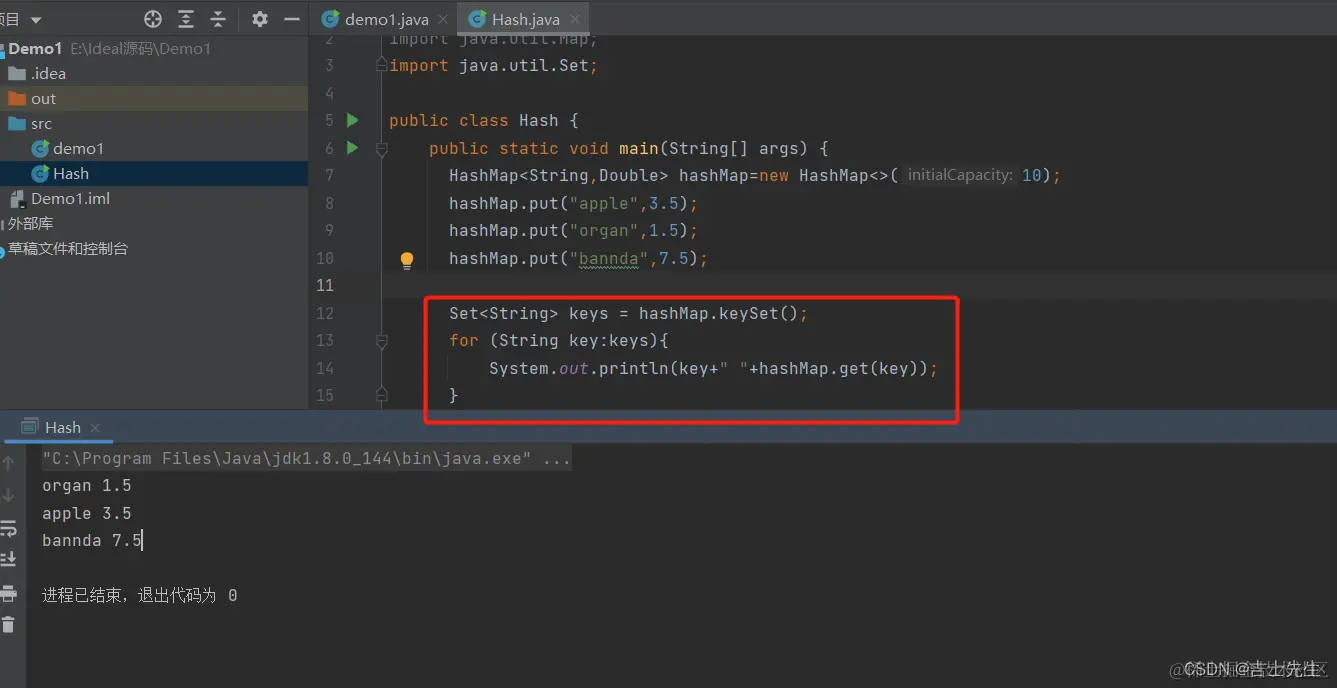Click line number 4 in gutter
The image size is (1337, 688).
(x=329, y=93)
